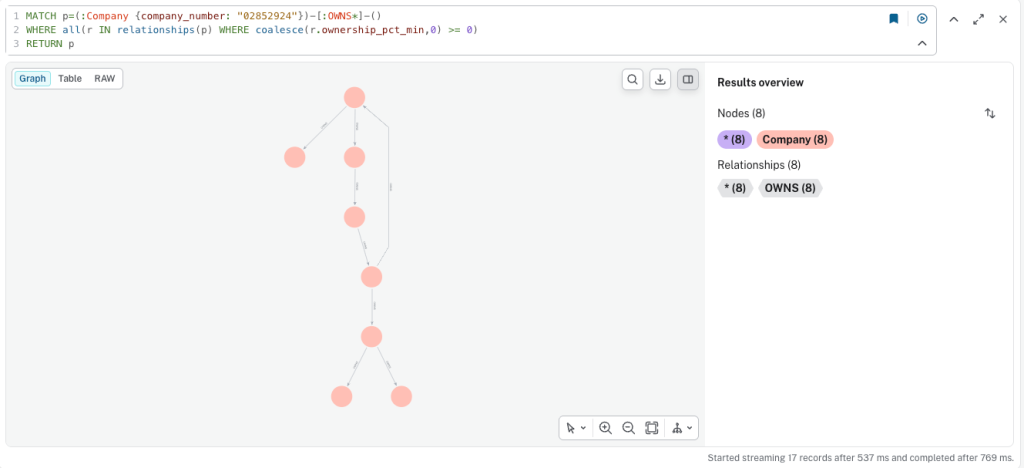Switch to the Table view tab
The image size is (1024, 468).
[x=70, y=78]
